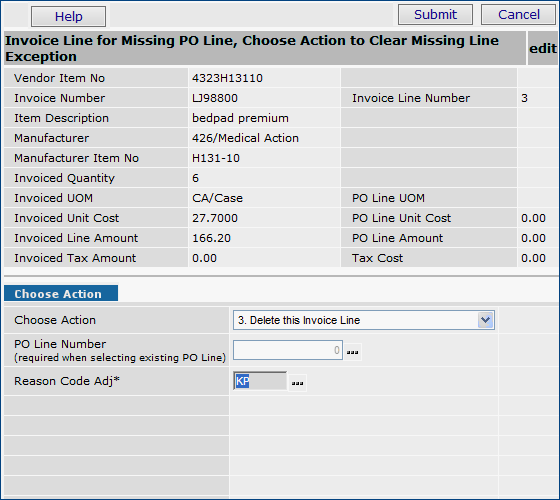Focus the PO Line Number input field
The image size is (560, 500).
click(x=288, y=350)
